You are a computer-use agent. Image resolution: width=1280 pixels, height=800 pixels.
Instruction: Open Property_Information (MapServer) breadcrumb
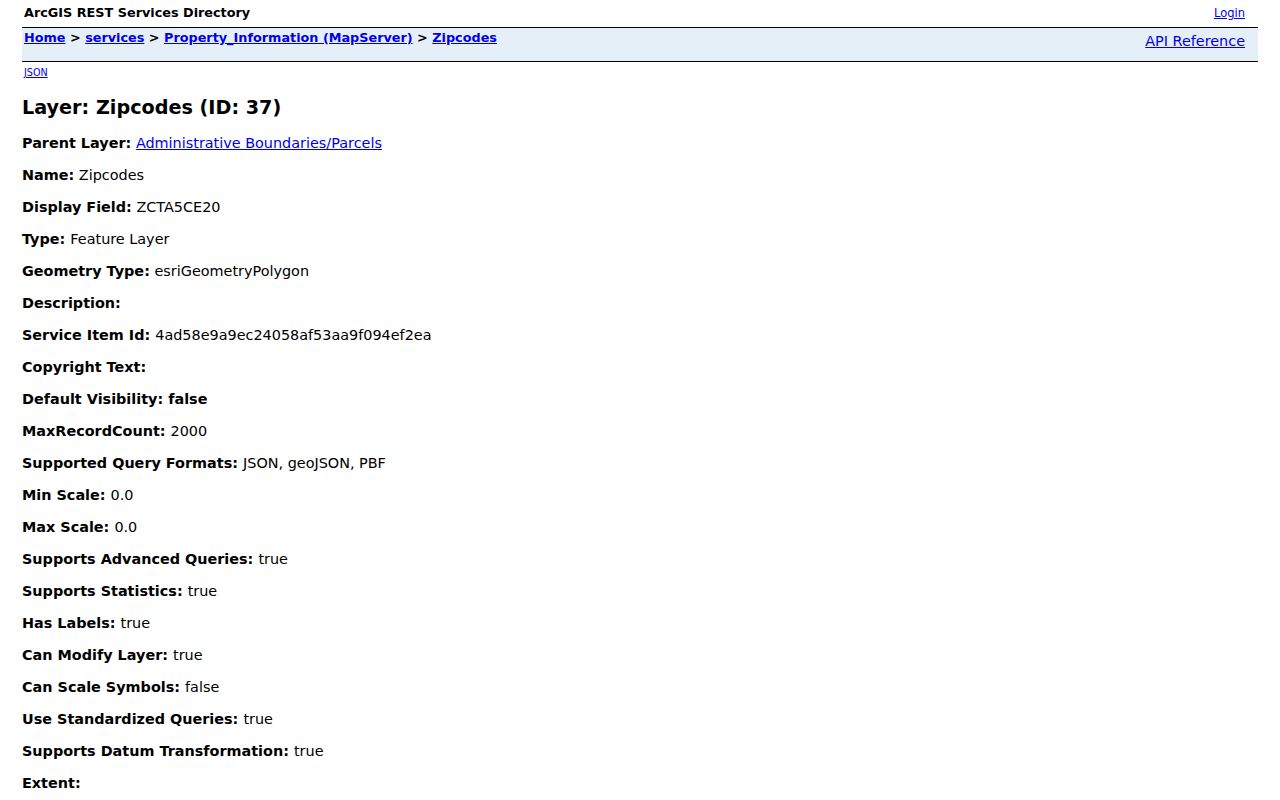[288, 38]
